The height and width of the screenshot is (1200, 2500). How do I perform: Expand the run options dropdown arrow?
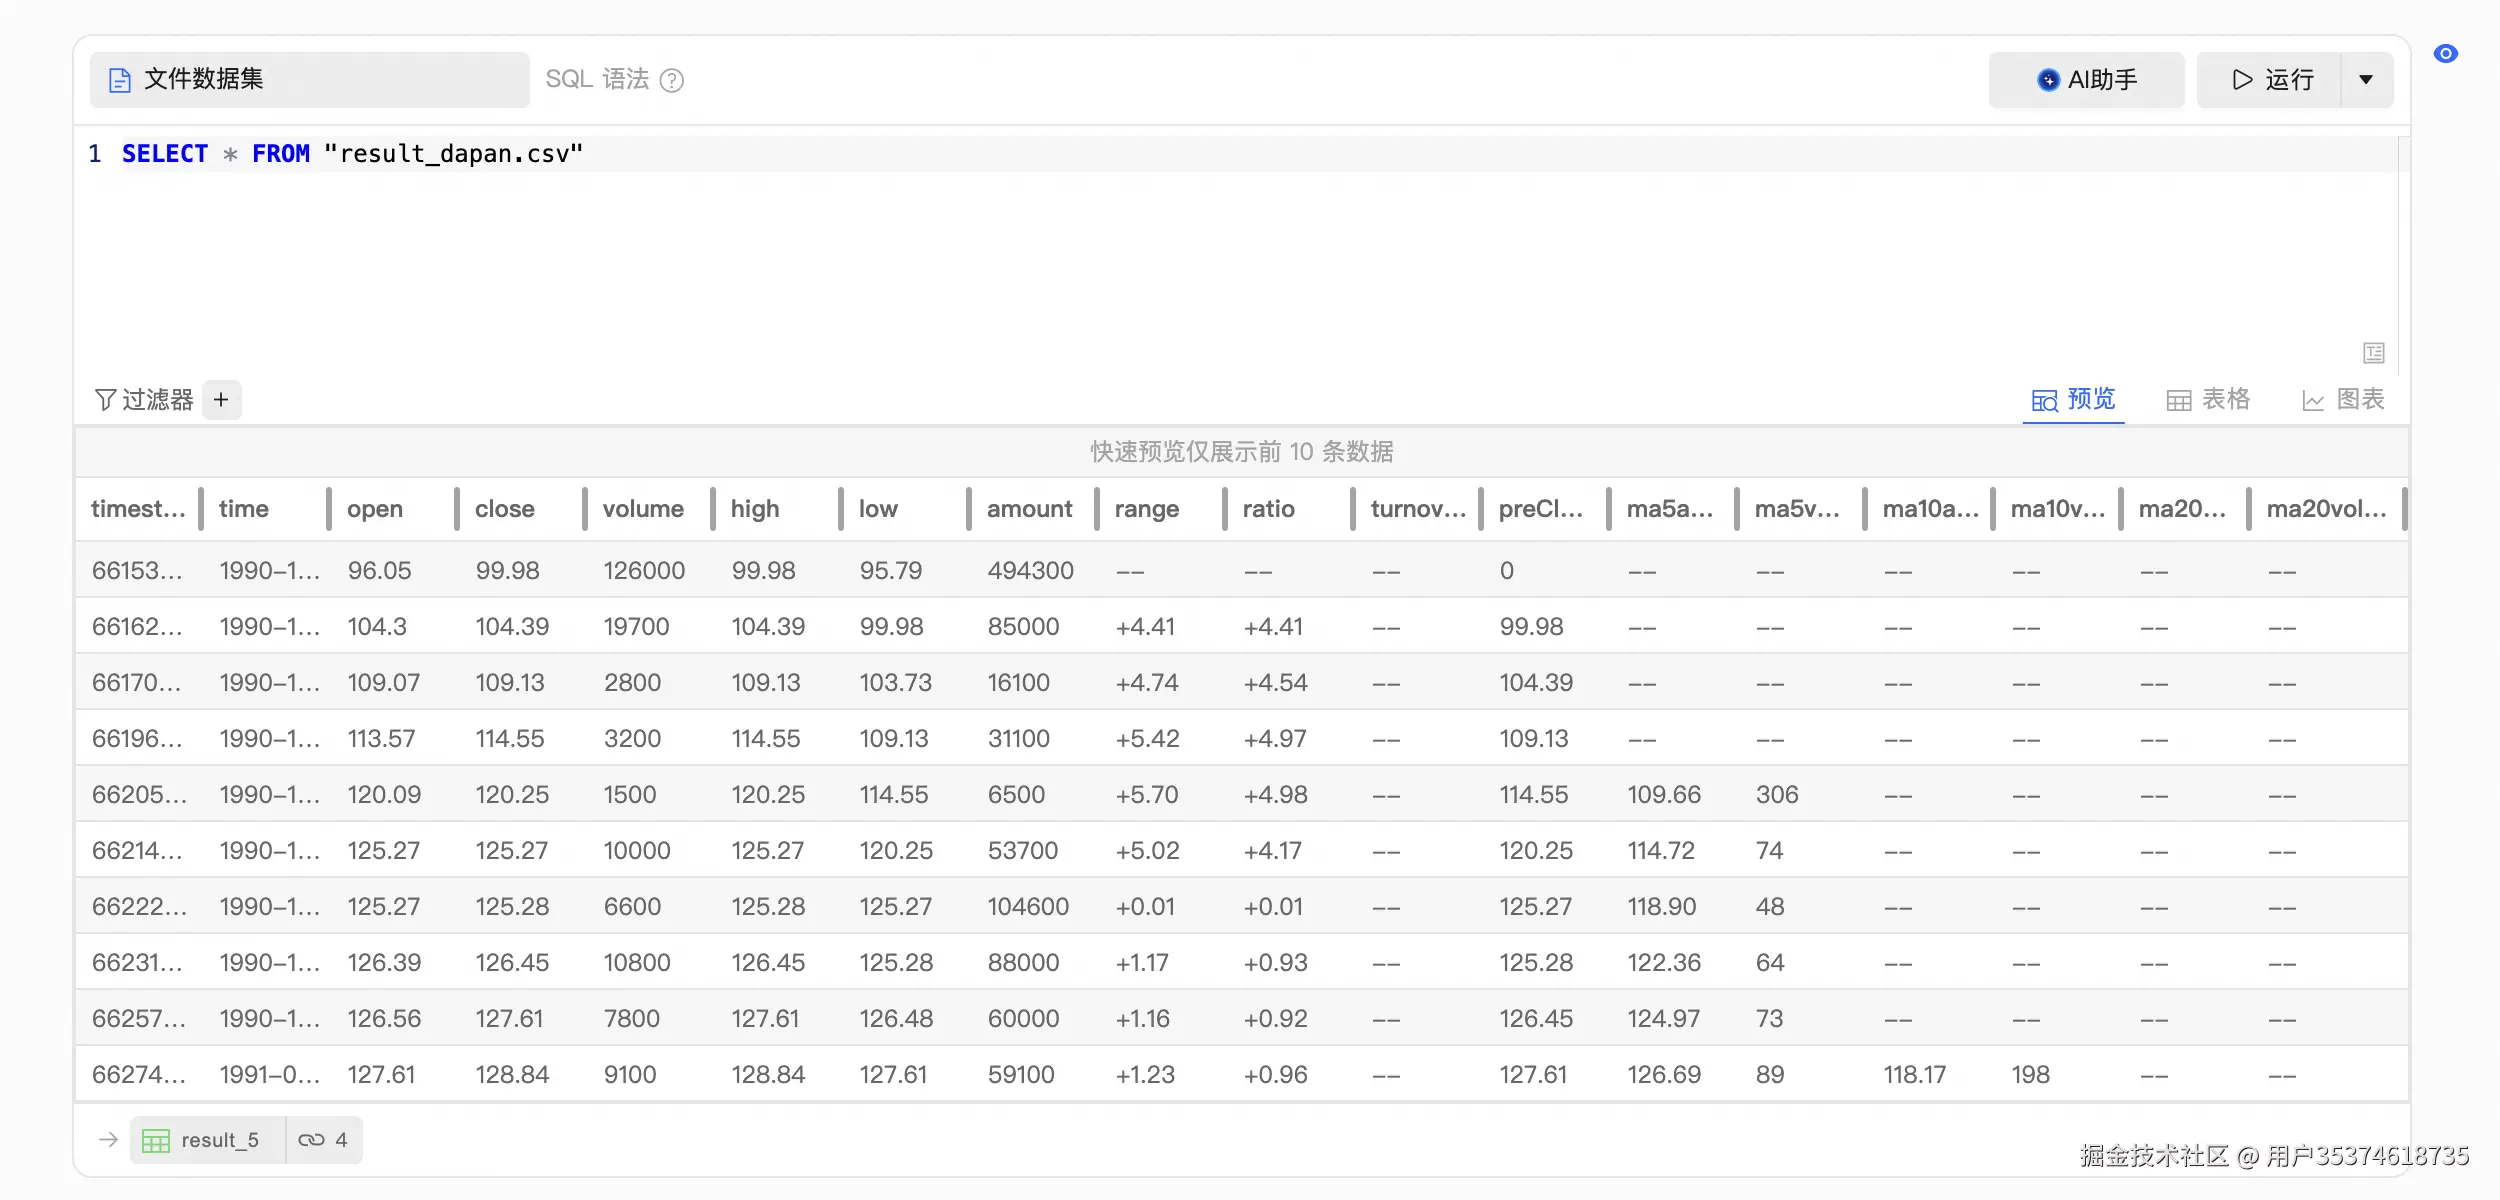pos(2366,80)
